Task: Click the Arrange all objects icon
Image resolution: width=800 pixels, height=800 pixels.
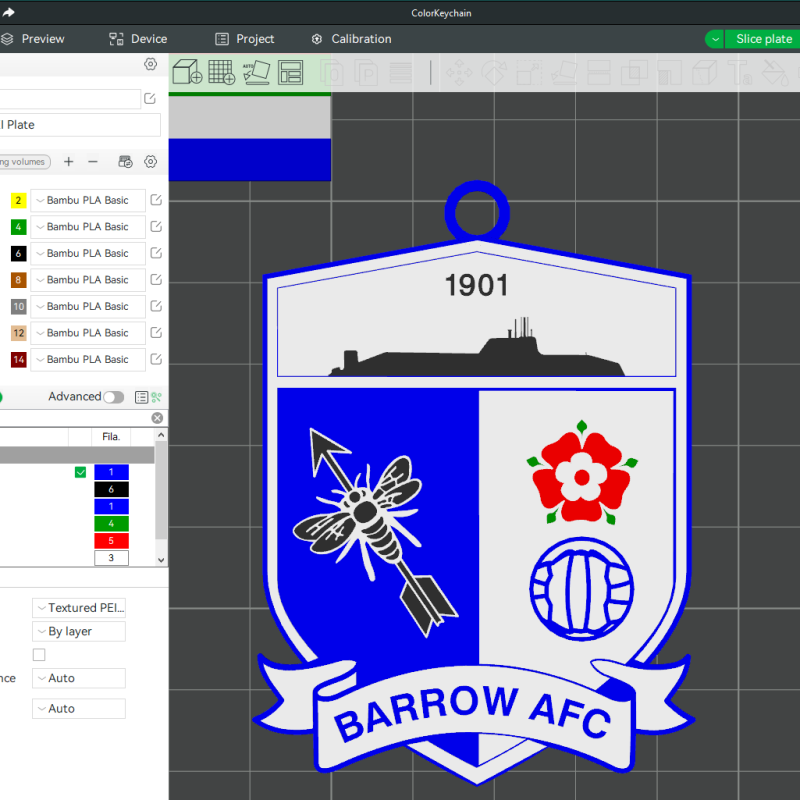Action: [291, 72]
